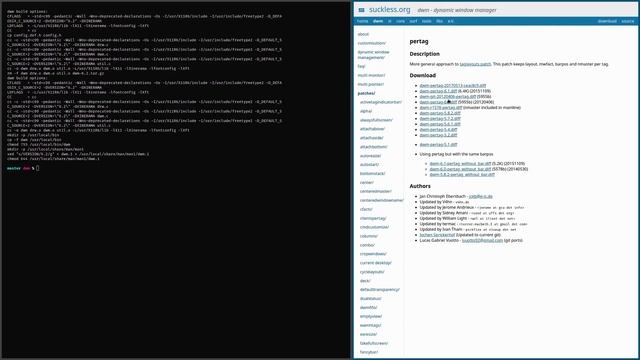Open the autostart/ patch entry

tap(369, 164)
